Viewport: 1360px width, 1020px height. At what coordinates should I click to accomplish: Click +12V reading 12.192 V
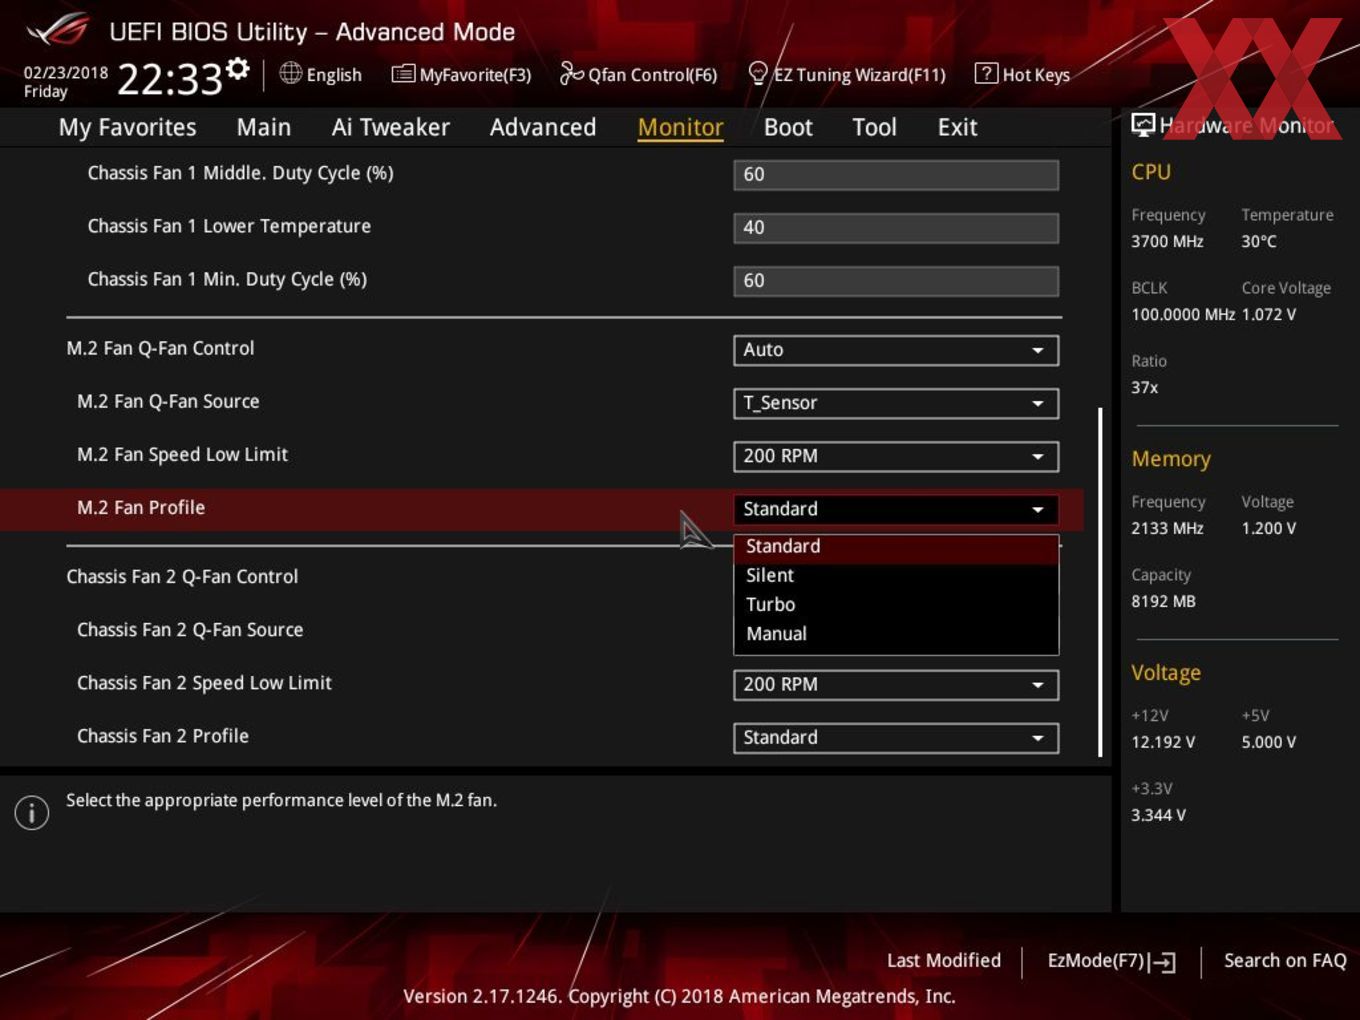tap(1163, 743)
